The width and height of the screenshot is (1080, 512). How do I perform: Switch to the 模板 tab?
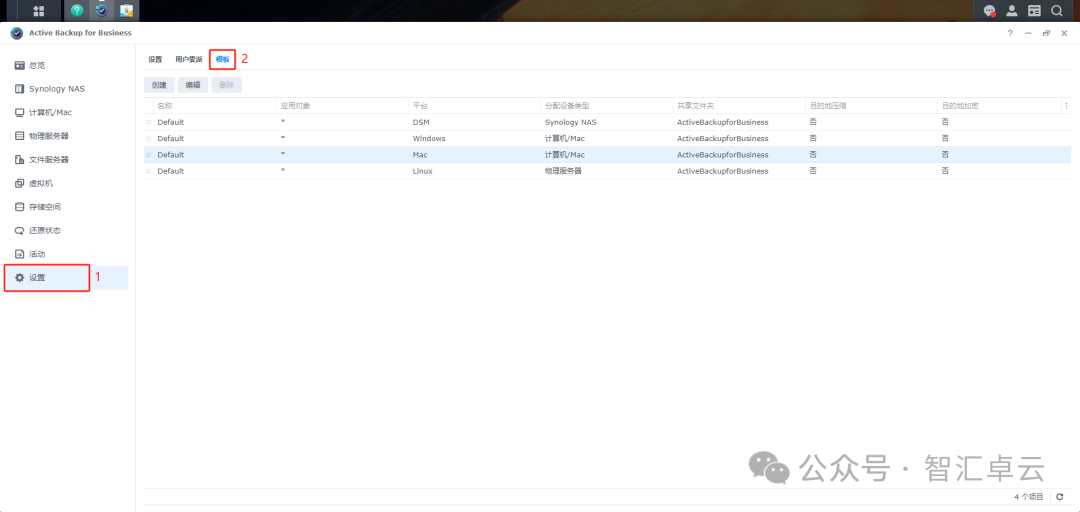222,59
